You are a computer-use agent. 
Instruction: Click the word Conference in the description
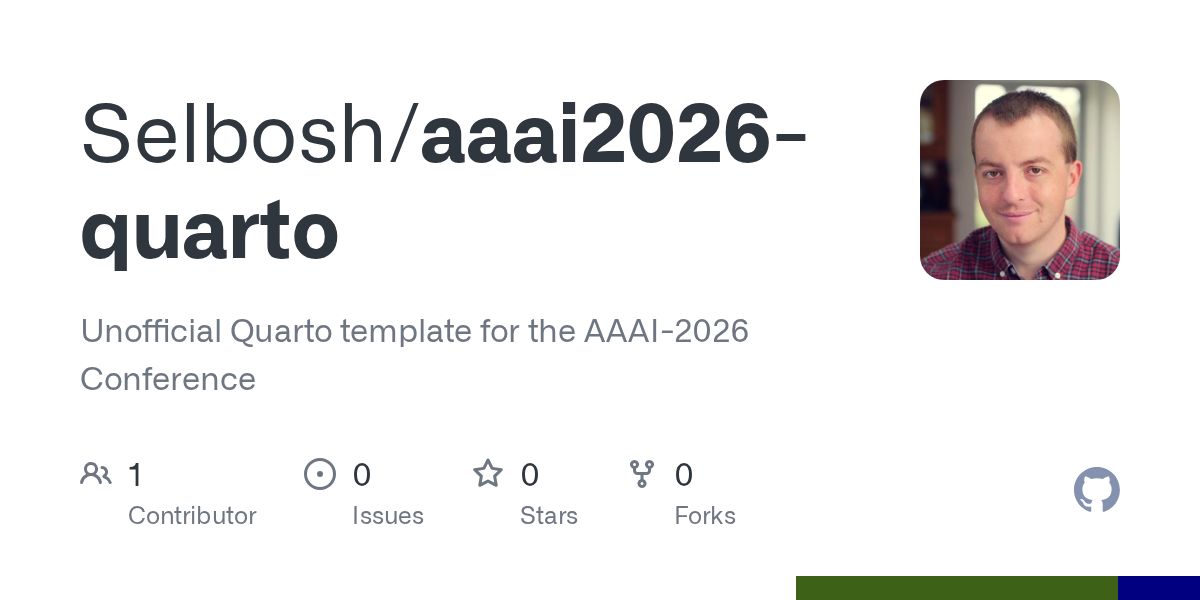(168, 379)
